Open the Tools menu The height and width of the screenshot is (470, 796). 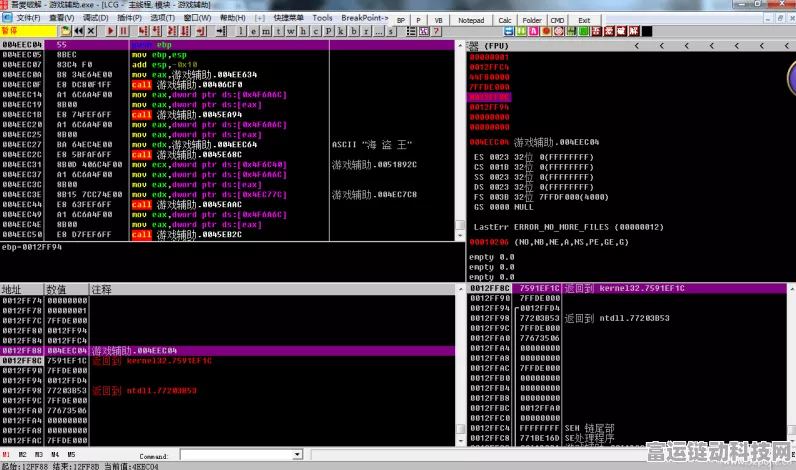(x=322, y=18)
